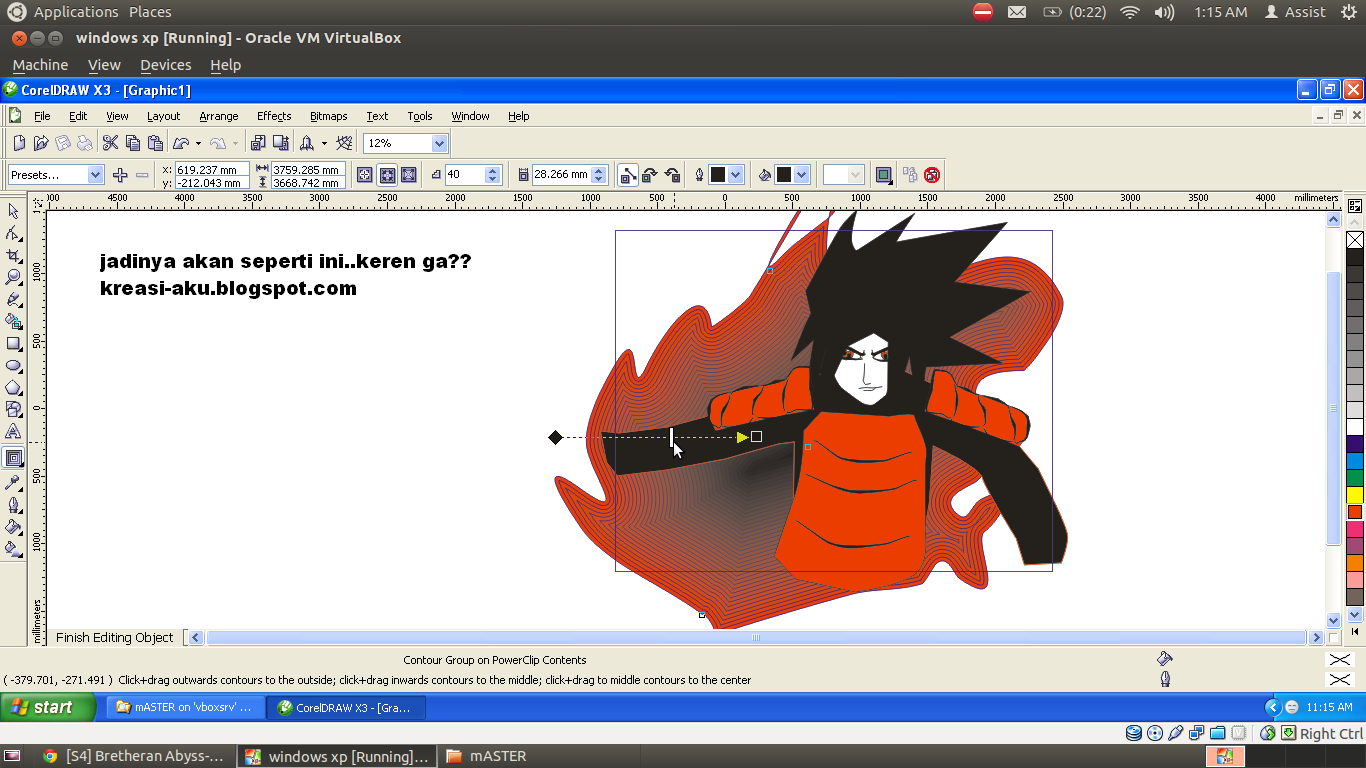Select the Crop tool
The width and height of the screenshot is (1366, 768).
pyautogui.click(x=13, y=255)
